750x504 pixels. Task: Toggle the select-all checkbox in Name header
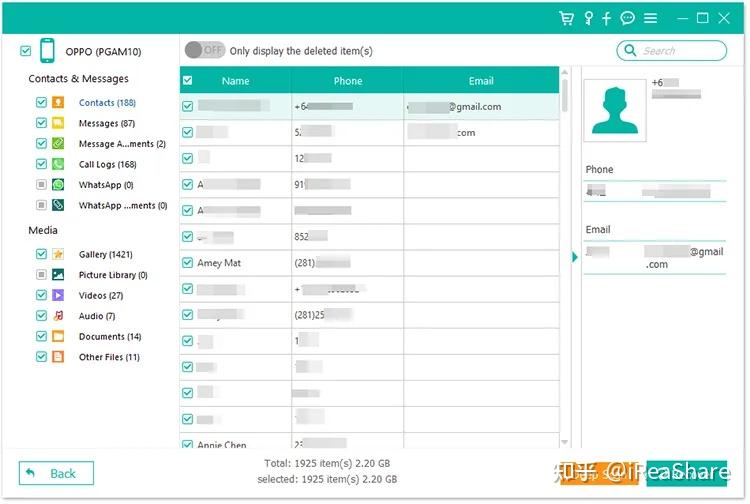tap(188, 80)
